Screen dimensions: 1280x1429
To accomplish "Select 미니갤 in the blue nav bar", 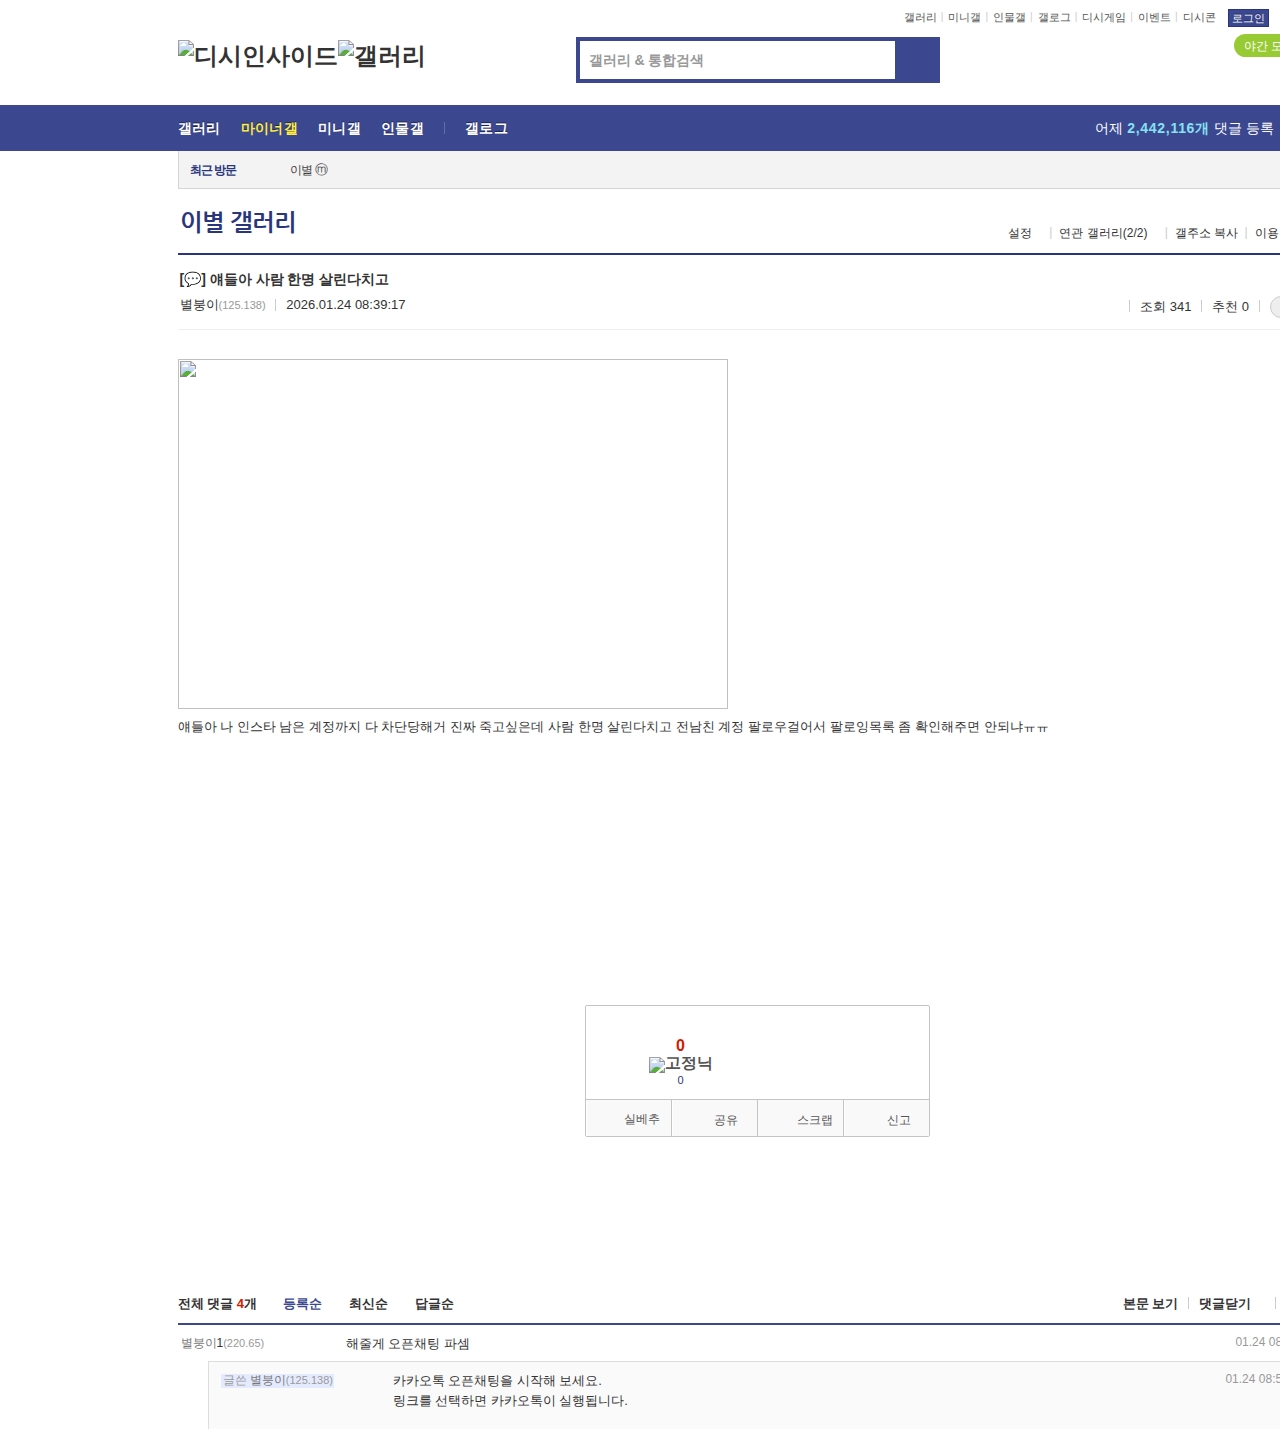I will tap(339, 128).
